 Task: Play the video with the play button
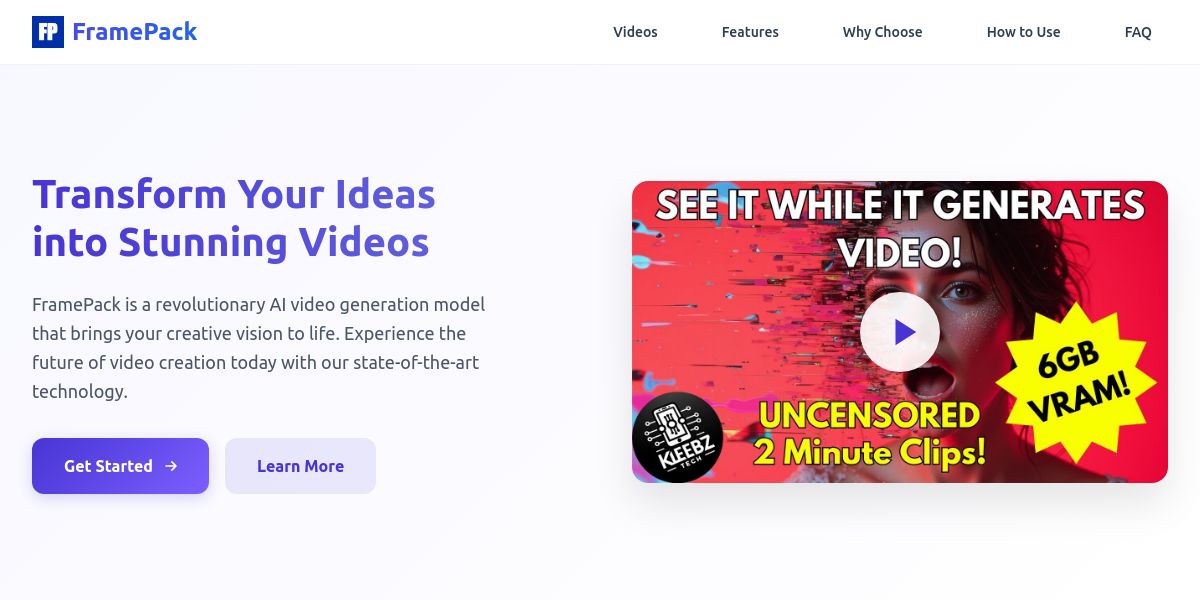coord(900,332)
